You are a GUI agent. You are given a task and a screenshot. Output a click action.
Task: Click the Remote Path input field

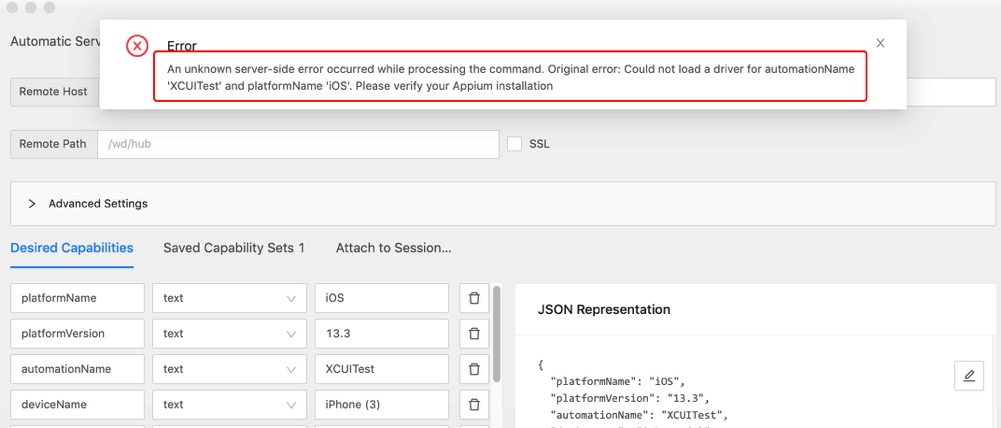298,144
